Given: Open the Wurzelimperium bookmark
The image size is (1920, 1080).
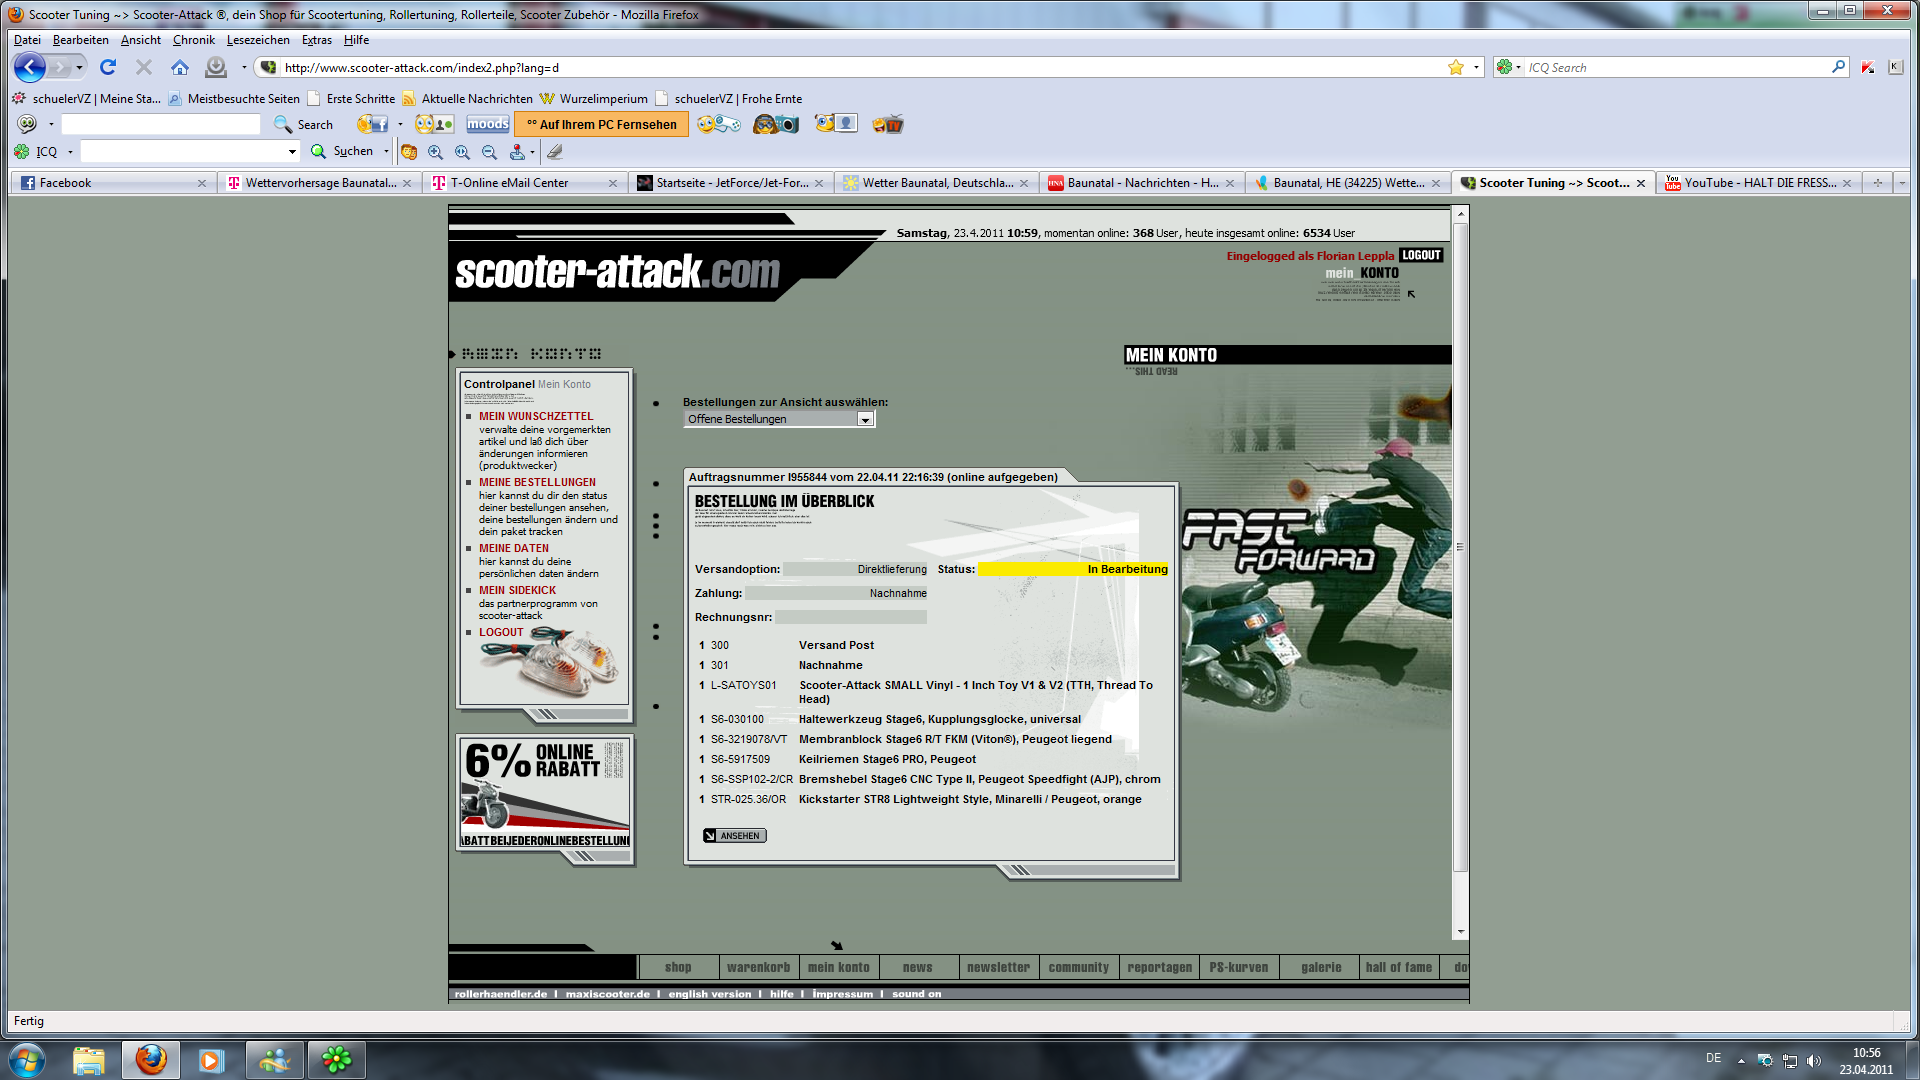Looking at the screenshot, I should [x=594, y=99].
